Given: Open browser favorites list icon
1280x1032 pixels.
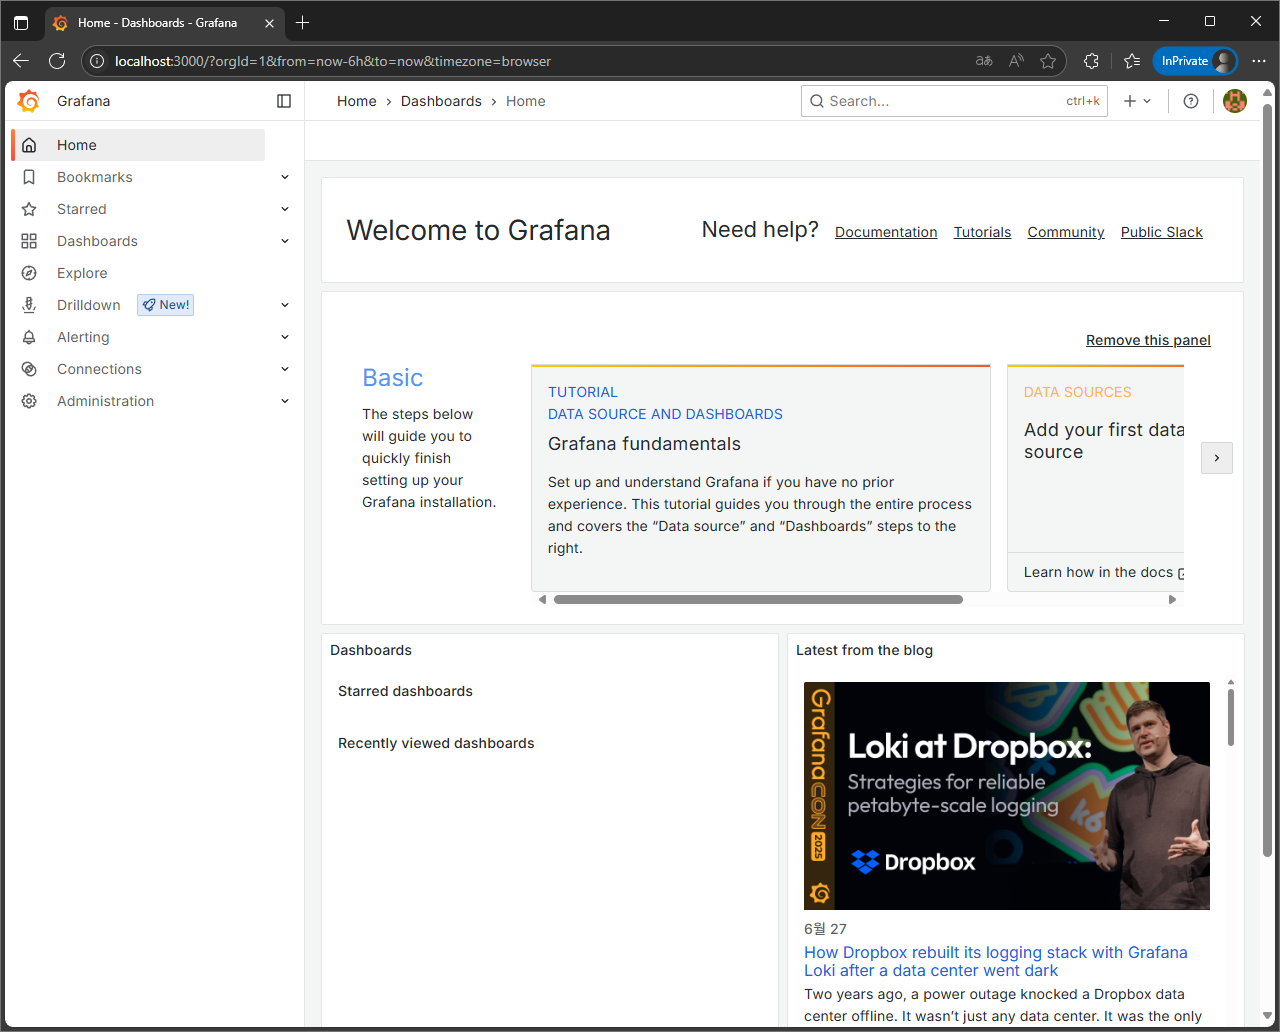Looking at the screenshot, I should [1132, 61].
